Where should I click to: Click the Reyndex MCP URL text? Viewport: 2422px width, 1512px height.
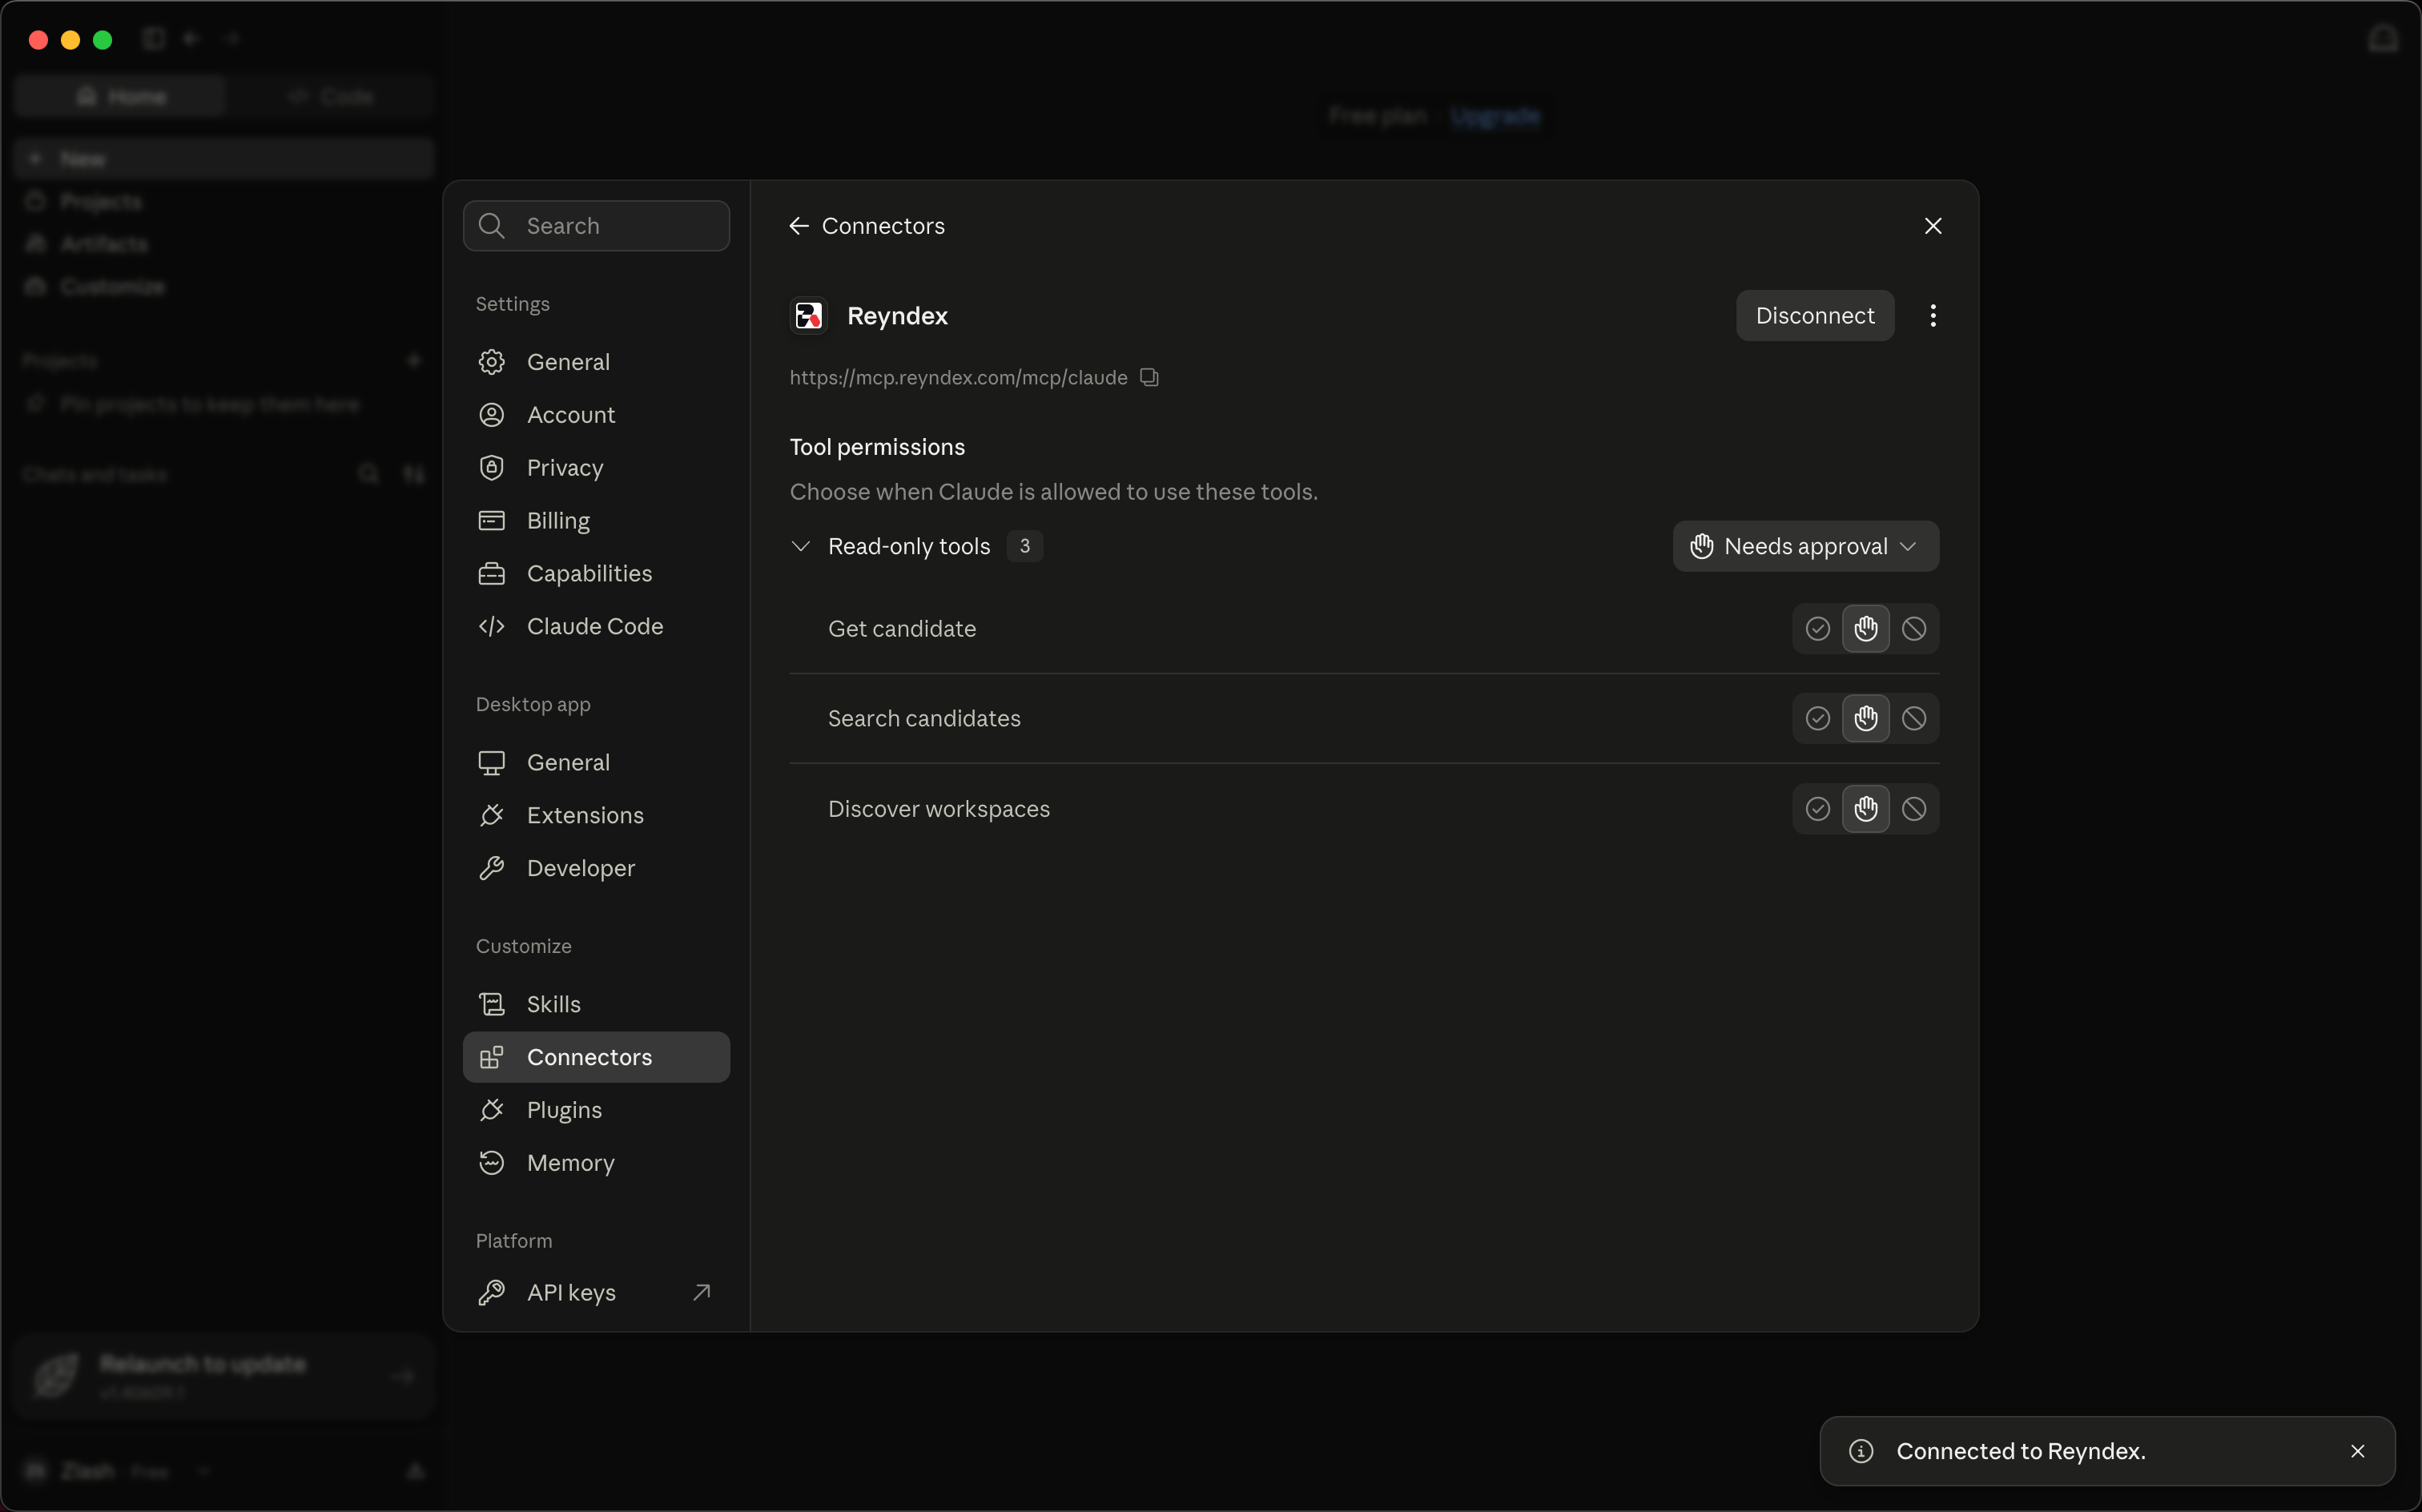click(x=958, y=377)
